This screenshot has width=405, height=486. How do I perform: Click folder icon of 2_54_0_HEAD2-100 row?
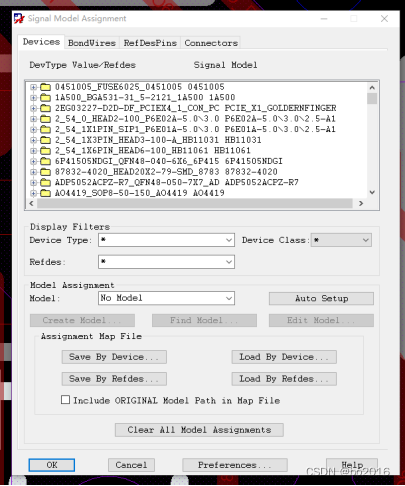point(45,119)
